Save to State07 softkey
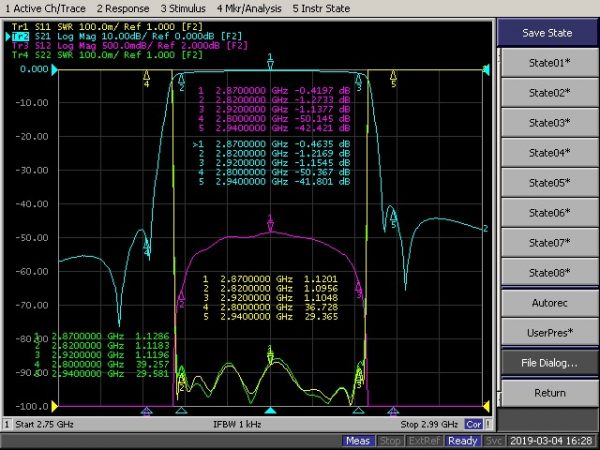This screenshot has height=450, width=600. coord(549,242)
